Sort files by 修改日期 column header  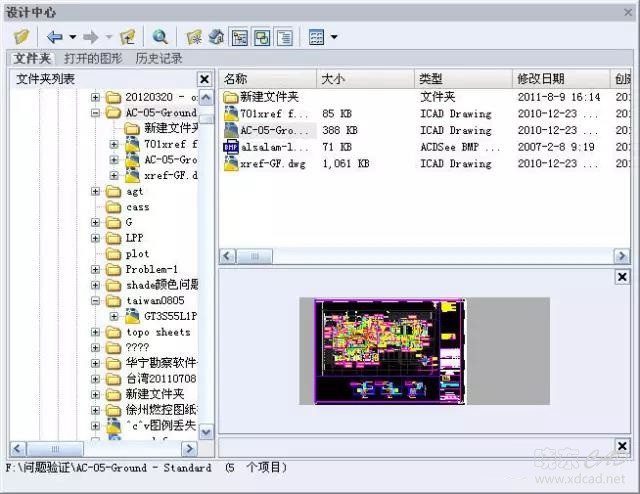click(x=540, y=79)
